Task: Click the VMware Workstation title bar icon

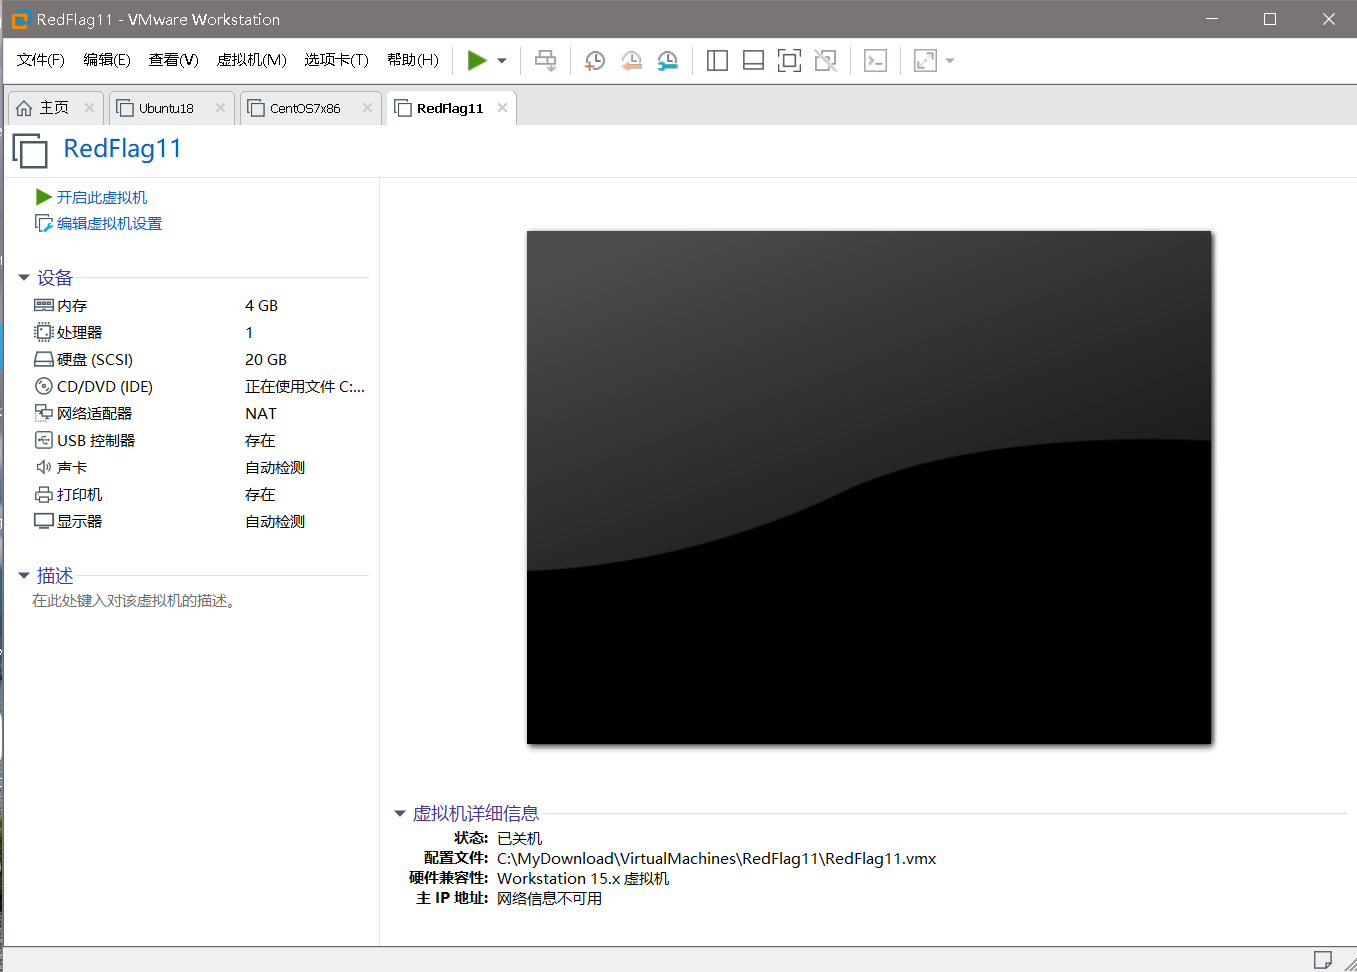Action: pos(20,19)
